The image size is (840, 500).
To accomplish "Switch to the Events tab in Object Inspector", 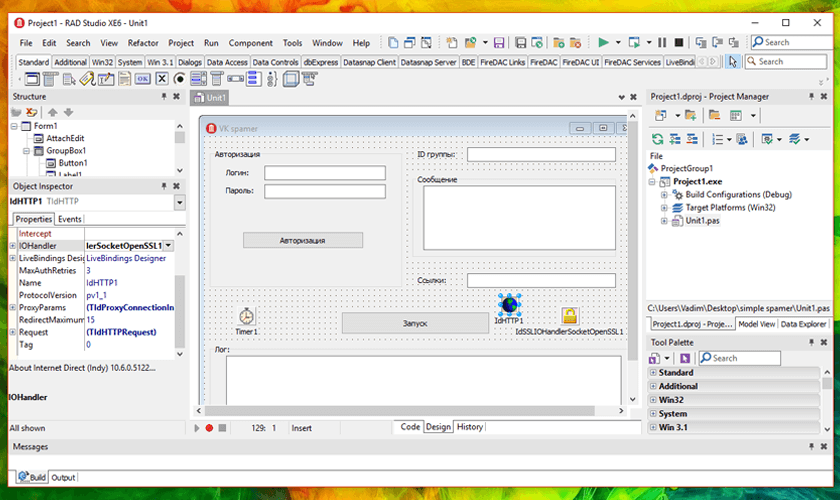I will [70, 219].
